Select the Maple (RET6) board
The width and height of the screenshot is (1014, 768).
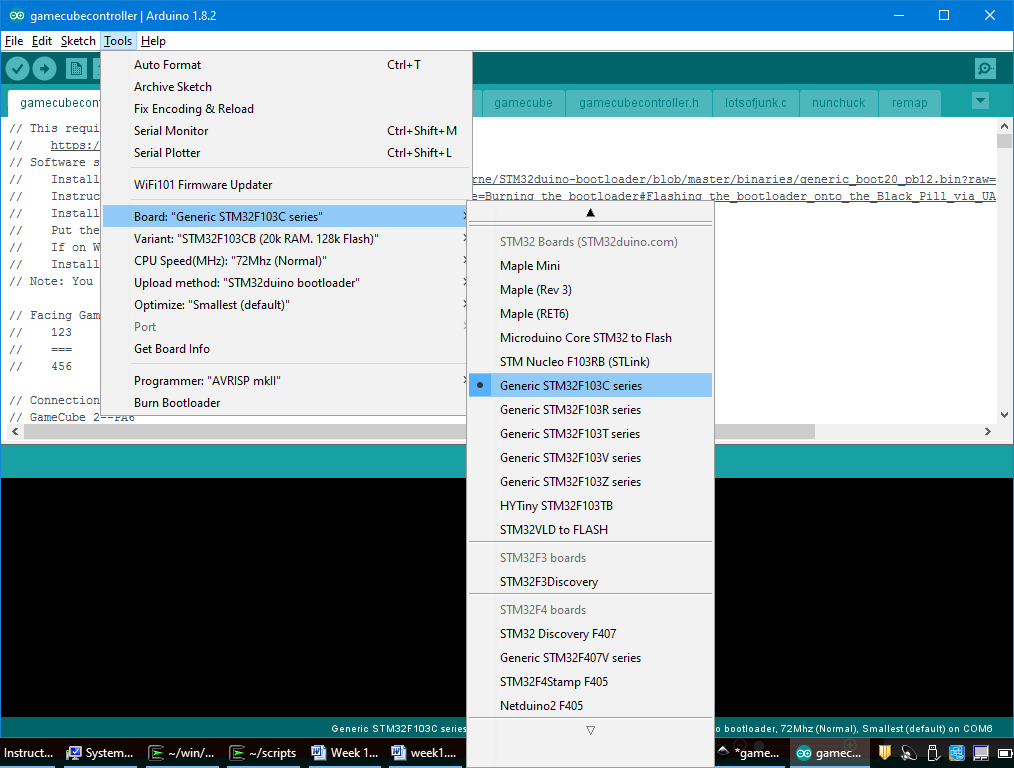pos(590,314)
